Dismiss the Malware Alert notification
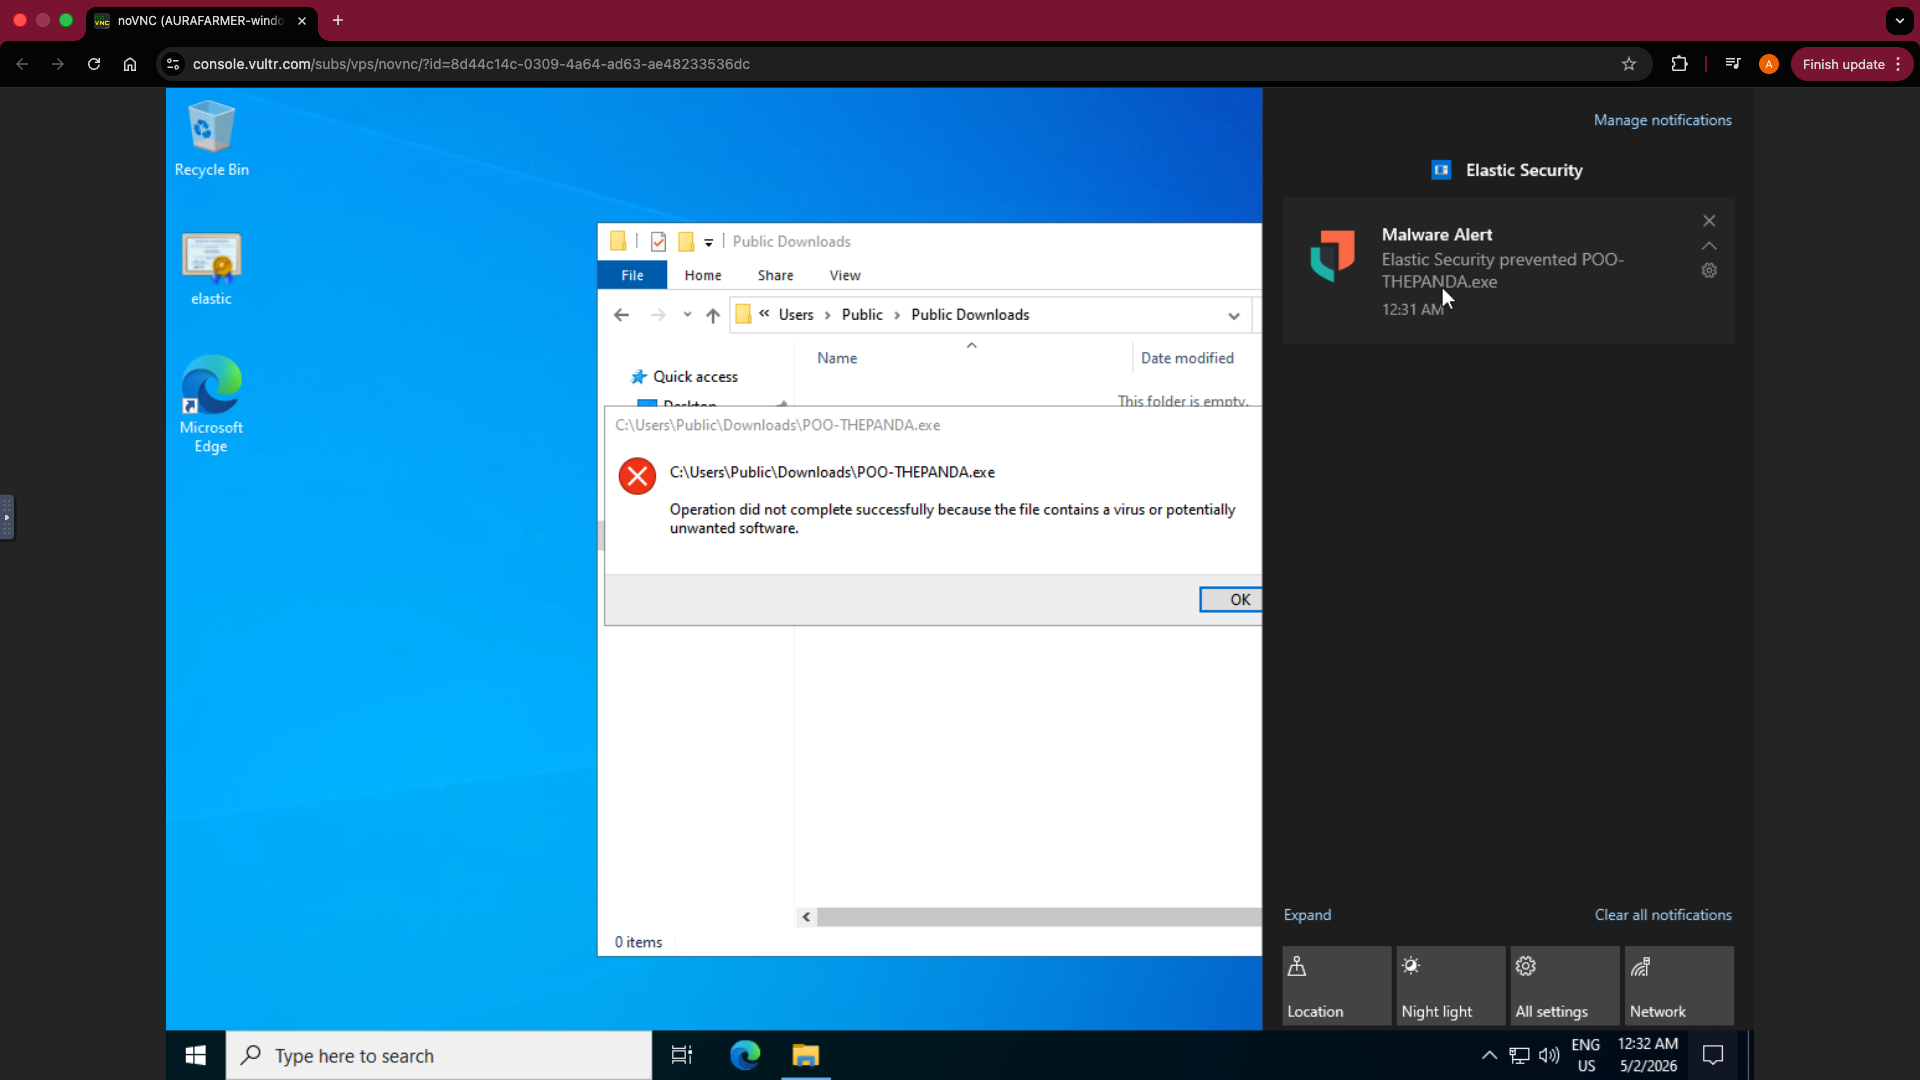 pos(1709,221)
